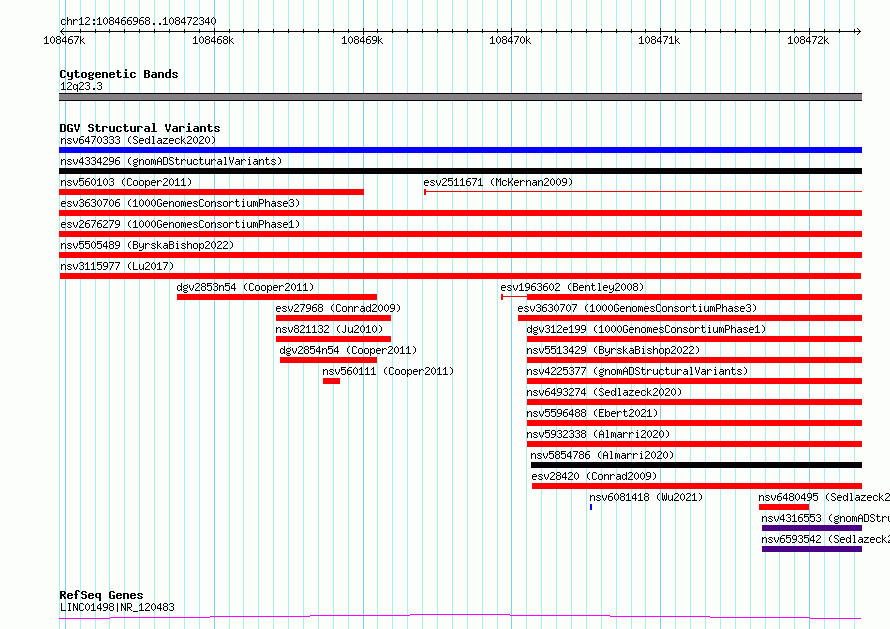Click the nsv5932338 (Almarri2020) label

(598, 434)
